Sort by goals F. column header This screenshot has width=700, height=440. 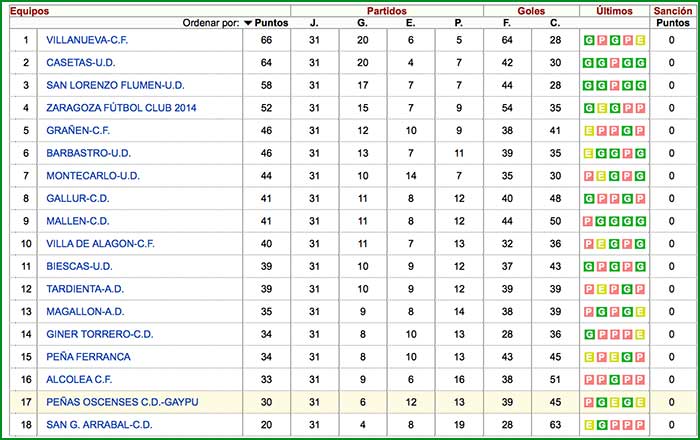pyautogui.click(x=507, y=22)
